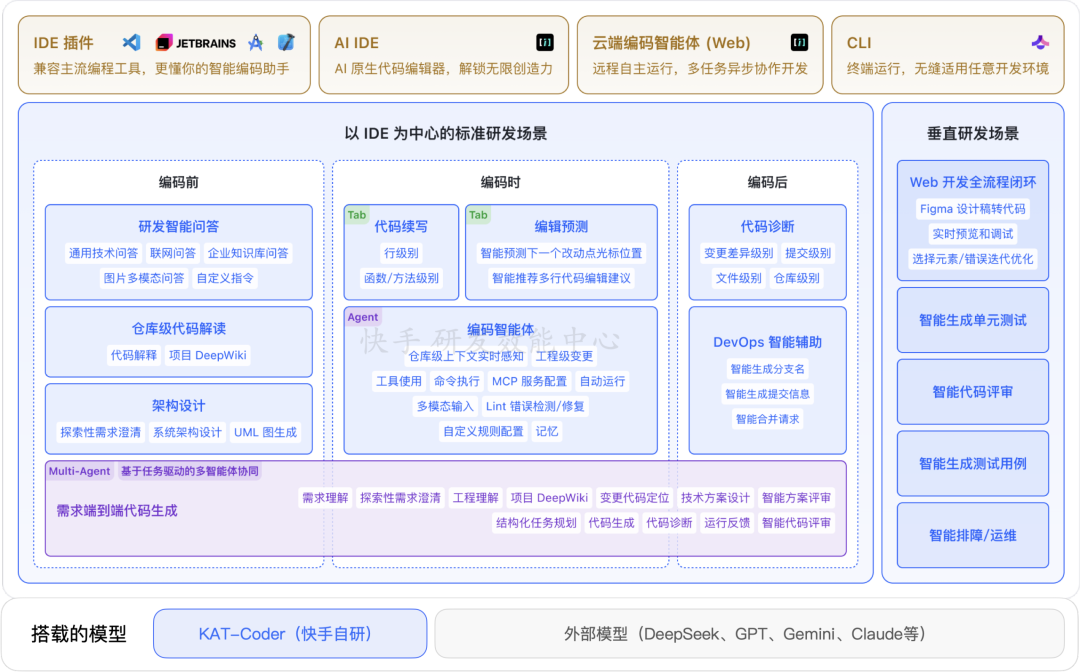Click the 图片多模态问答 chip
The height and width of the screenshot is (672, 1080).
[144, 277]
